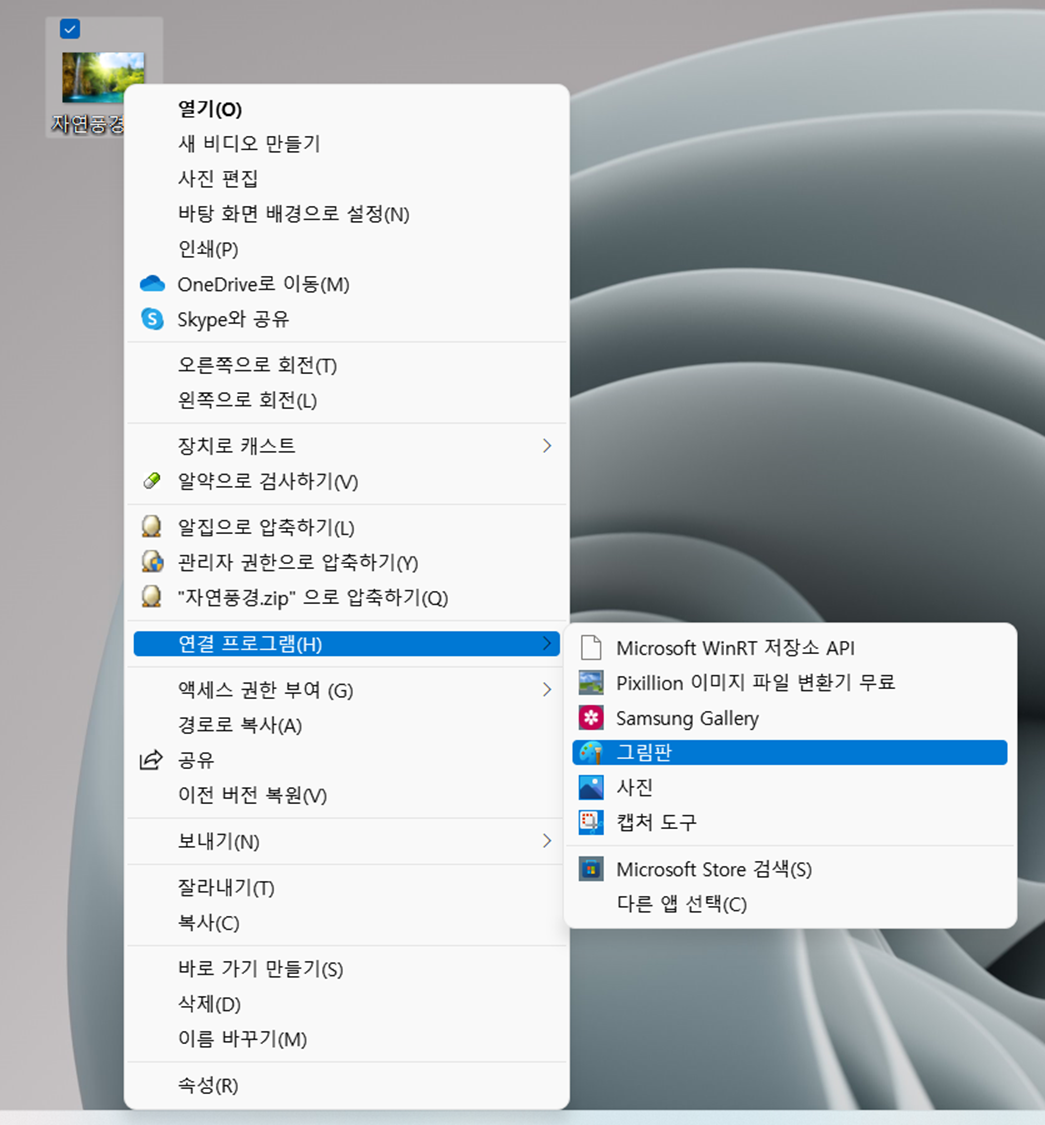
Task: Choose 관리자 권한으로 압축하기(Y)
Action: point(347,562)
